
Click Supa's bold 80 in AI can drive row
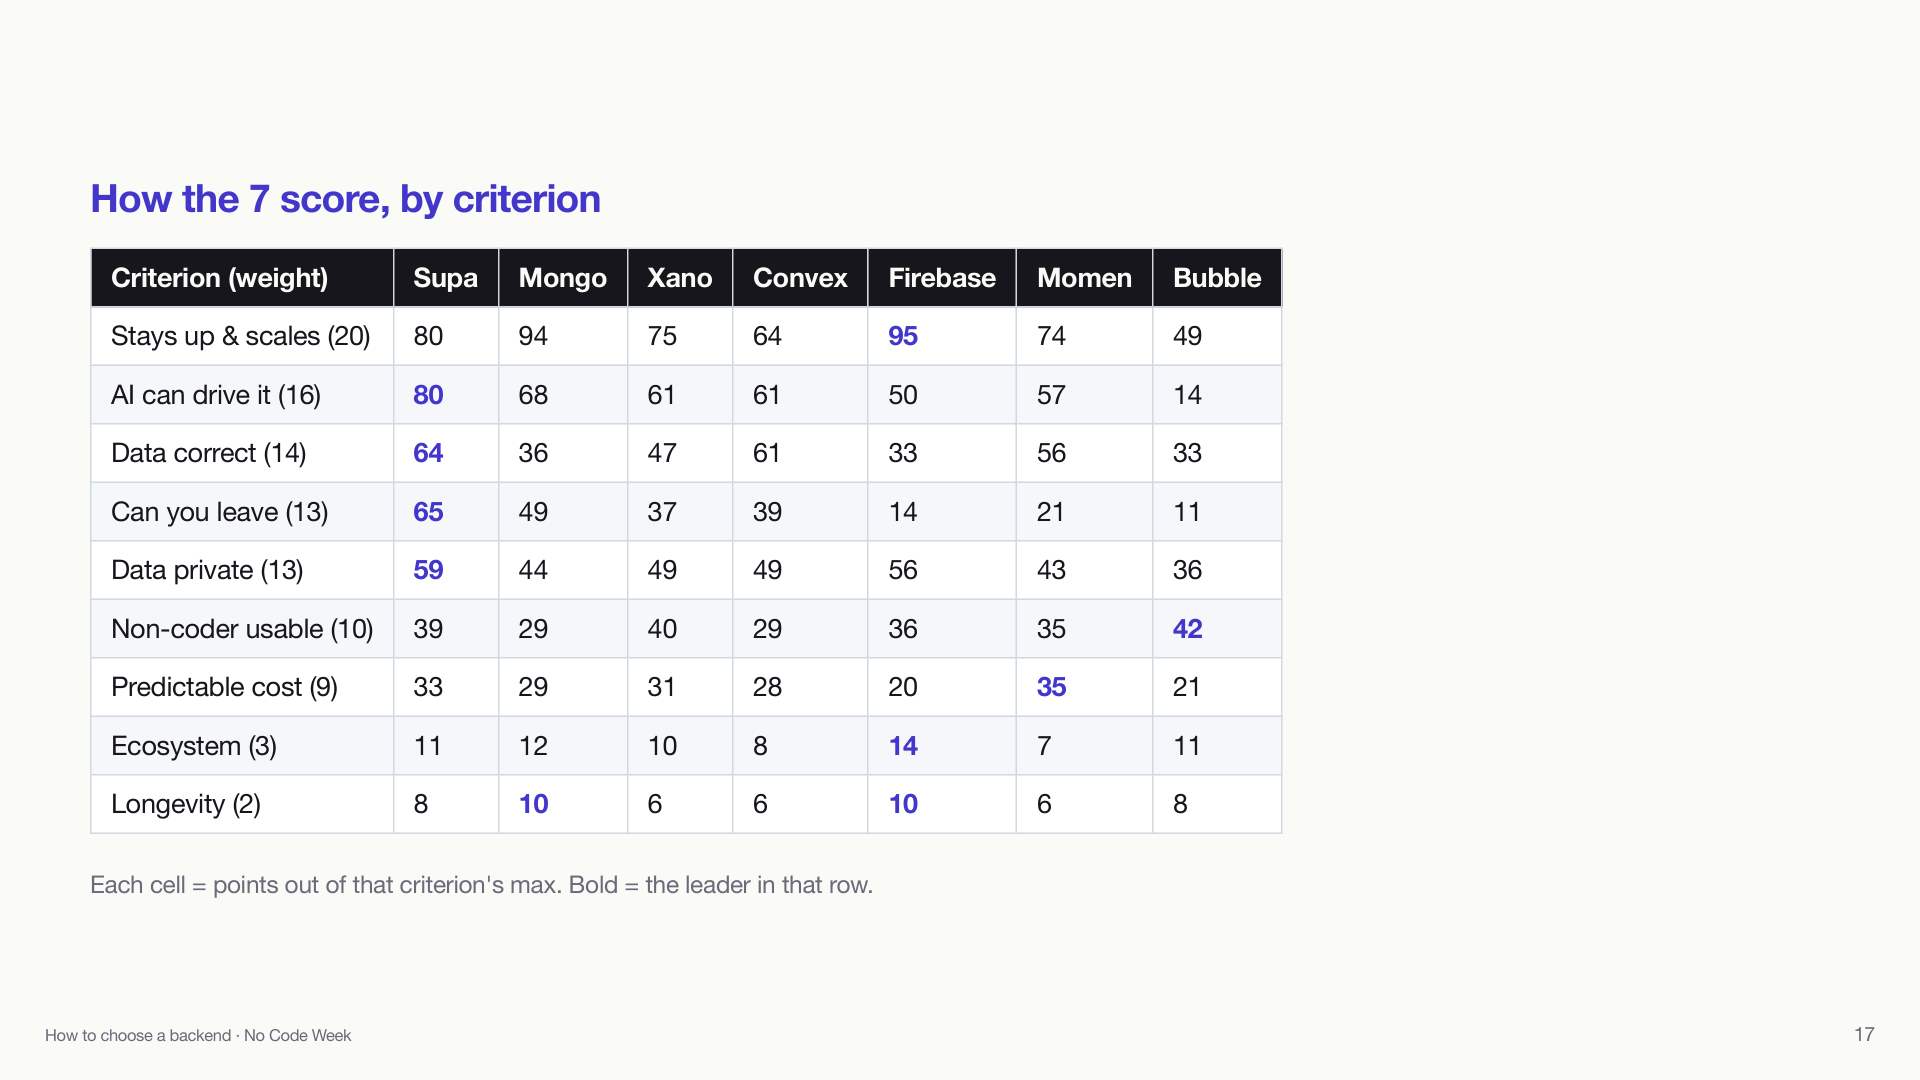[428, 395]
